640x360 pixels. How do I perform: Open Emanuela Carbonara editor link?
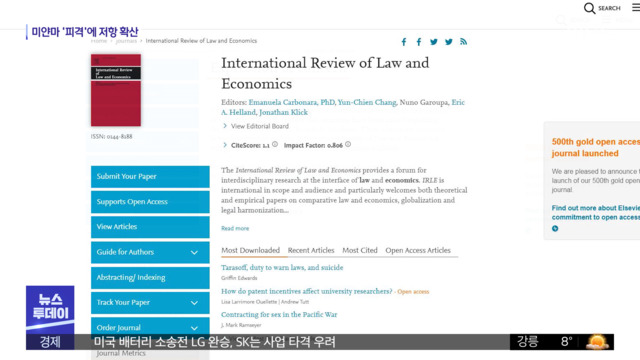[292, 102]
